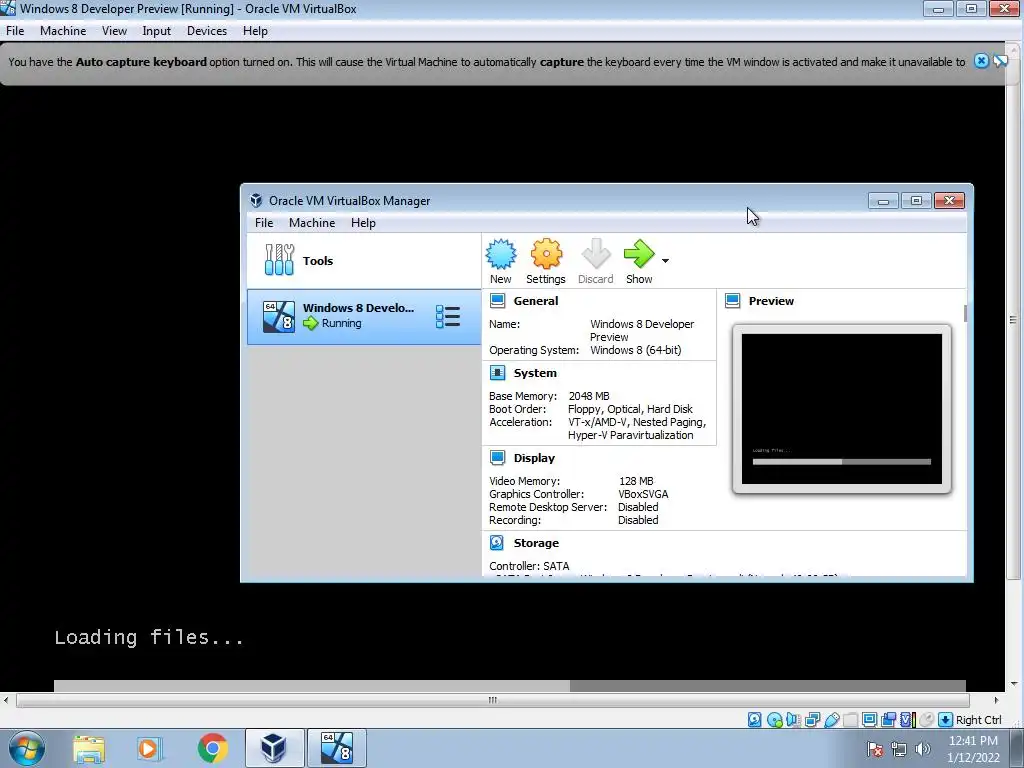Click the Base Memory value 2048 MB
The height and width of the screenshot is (768, 1024).
tap(589, 396)
